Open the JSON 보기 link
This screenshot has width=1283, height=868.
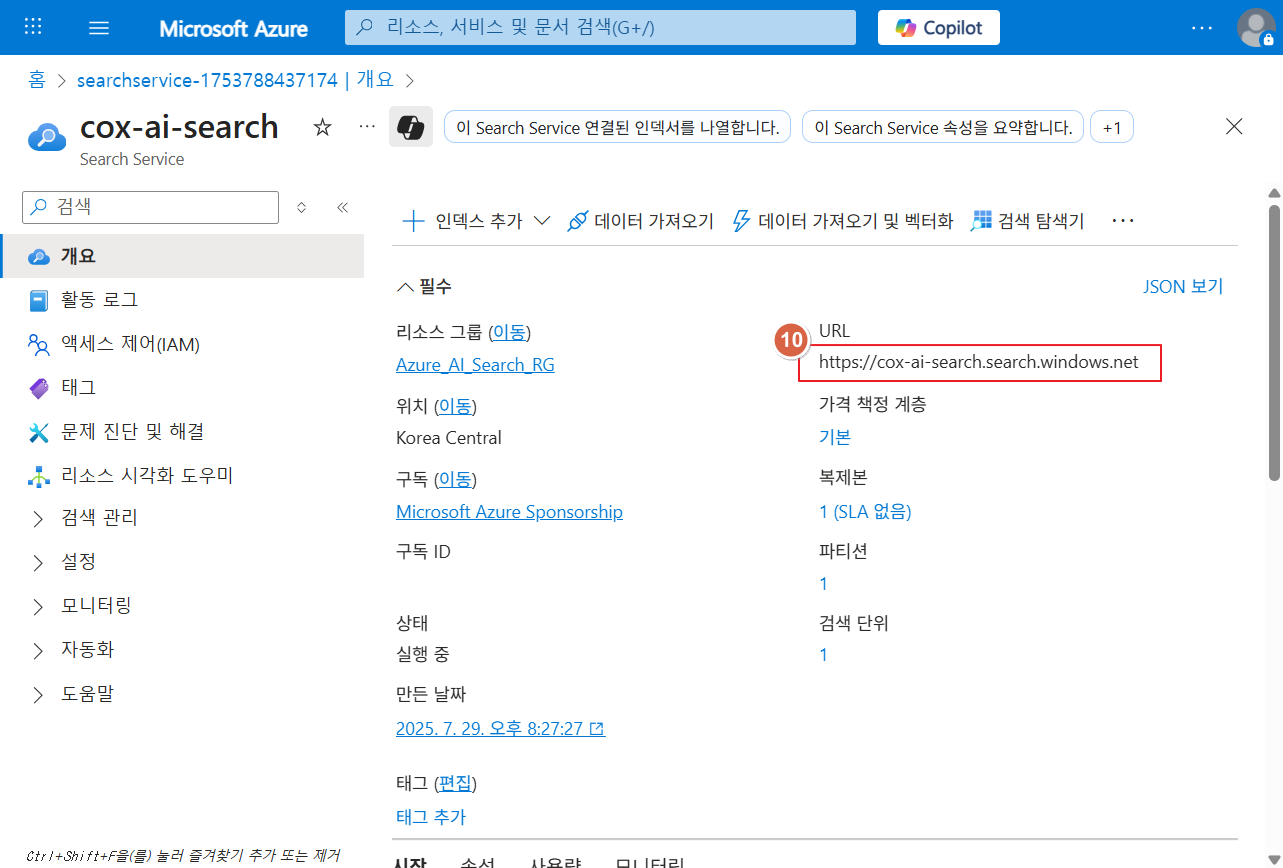[x=1183, y=287]
